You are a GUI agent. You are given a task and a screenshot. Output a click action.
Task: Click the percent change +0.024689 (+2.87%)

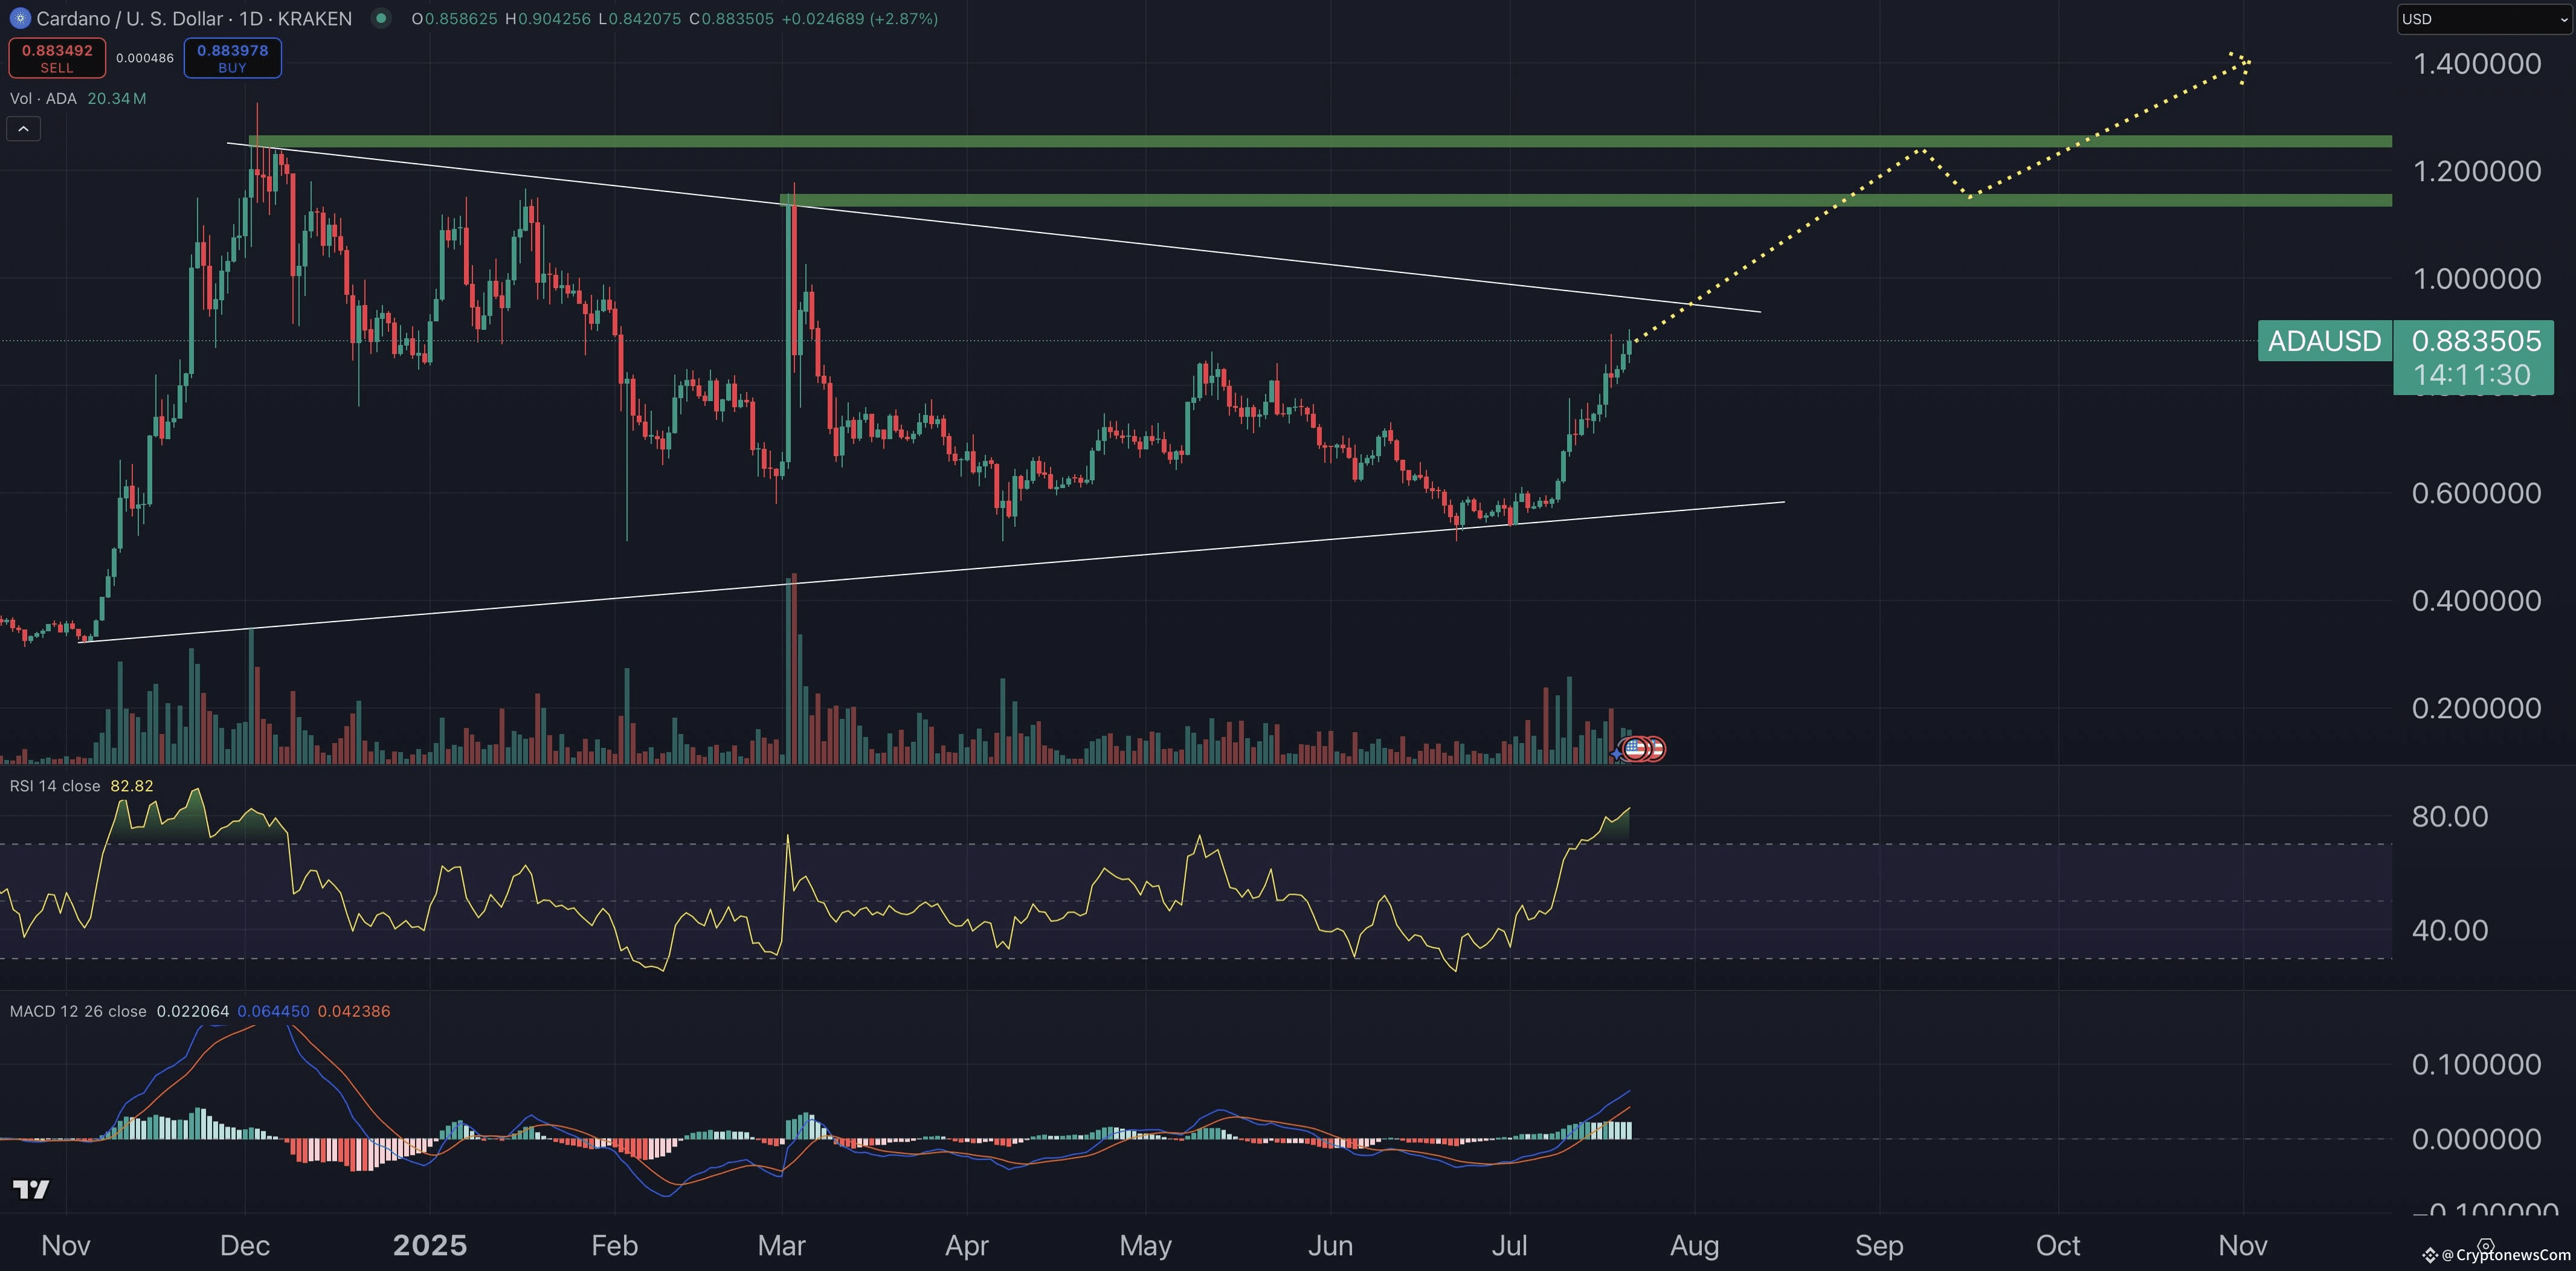click(859, 18)
